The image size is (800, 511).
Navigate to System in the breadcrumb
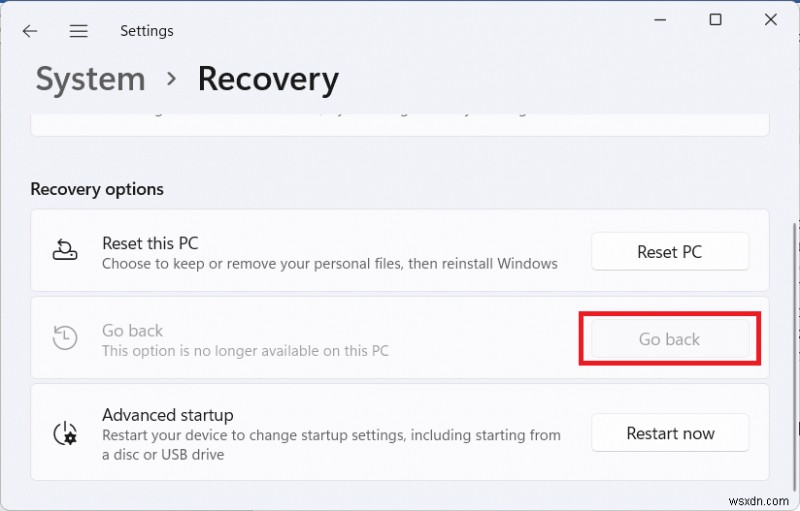[90, 79]
